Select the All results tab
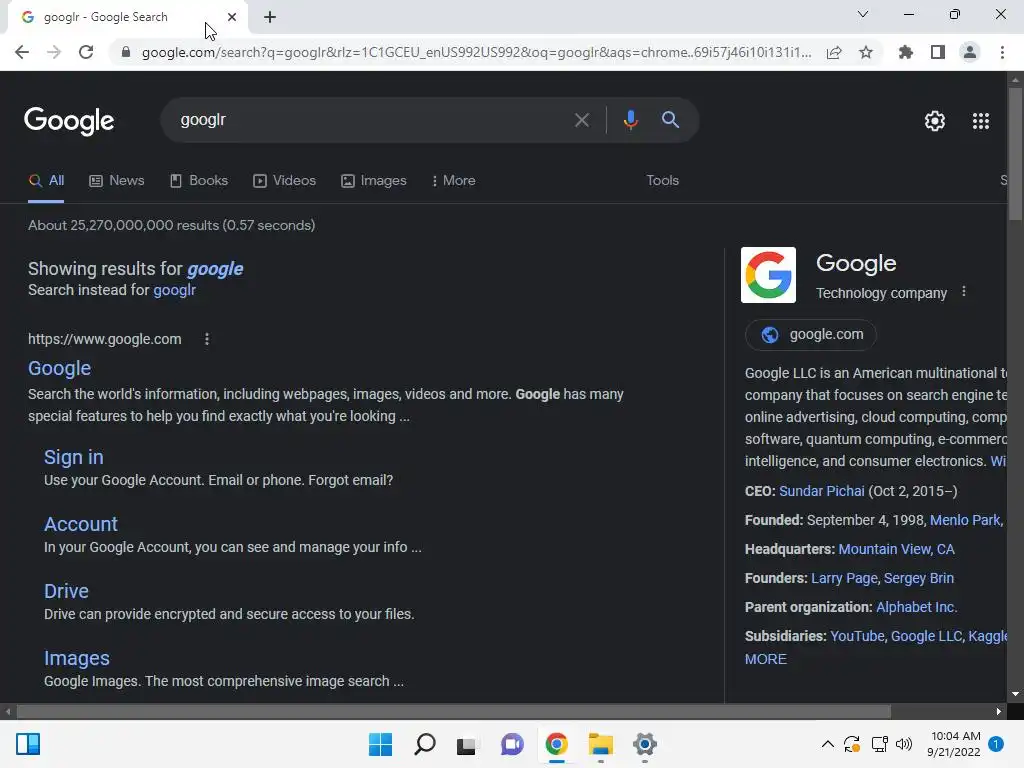Screen dimensions: 1024x768 (x=46, y=181)
